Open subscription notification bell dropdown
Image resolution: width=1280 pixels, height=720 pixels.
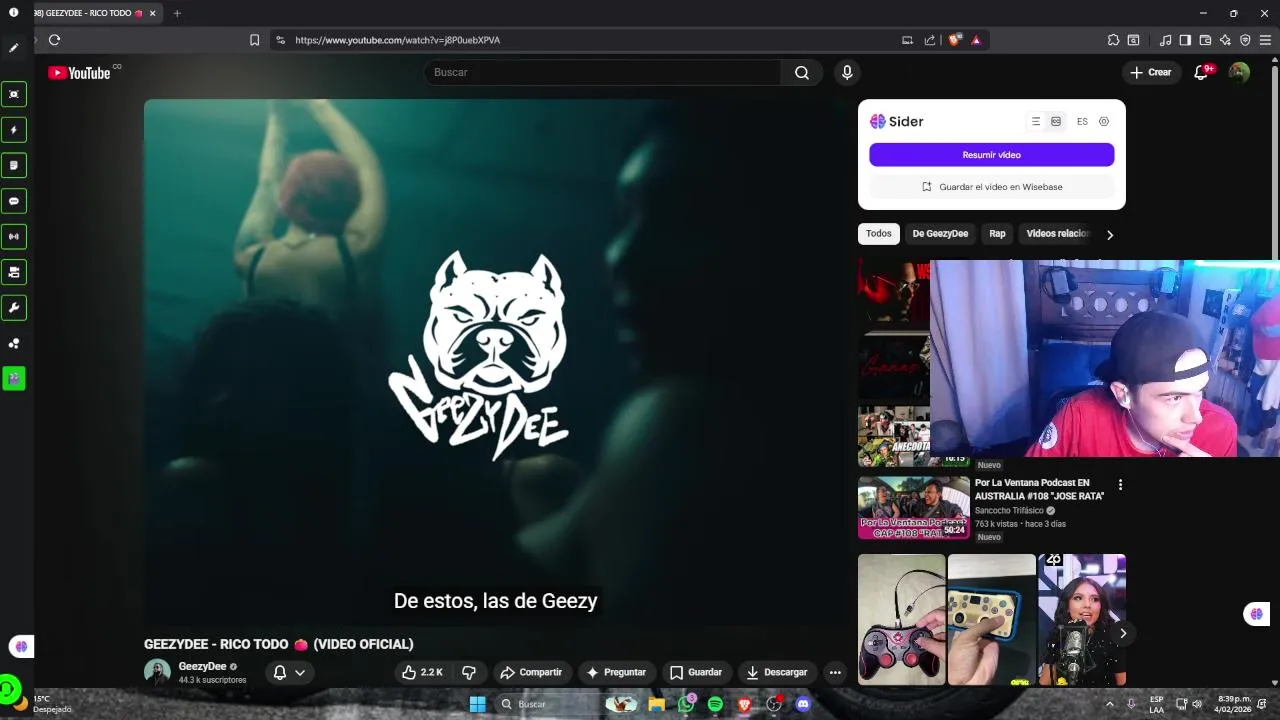coord(290,672)
